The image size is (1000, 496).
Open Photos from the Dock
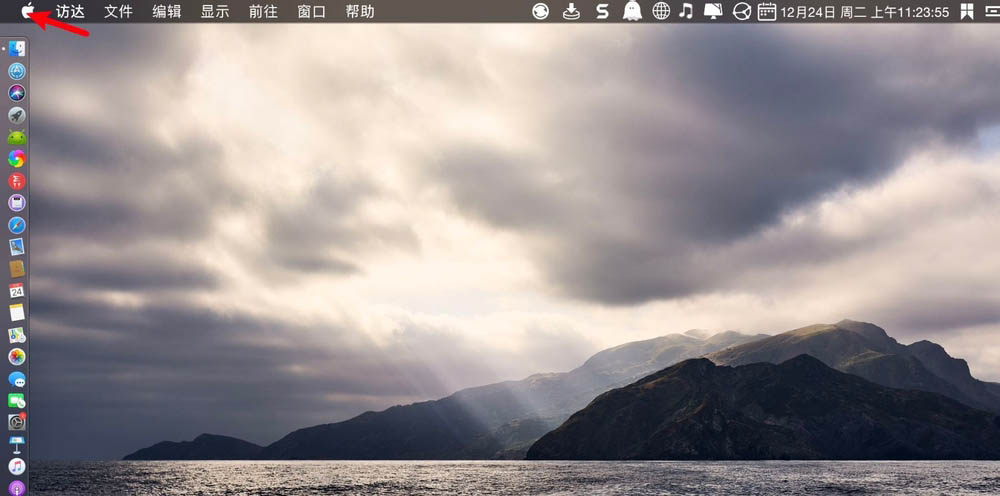pos(17,356)
